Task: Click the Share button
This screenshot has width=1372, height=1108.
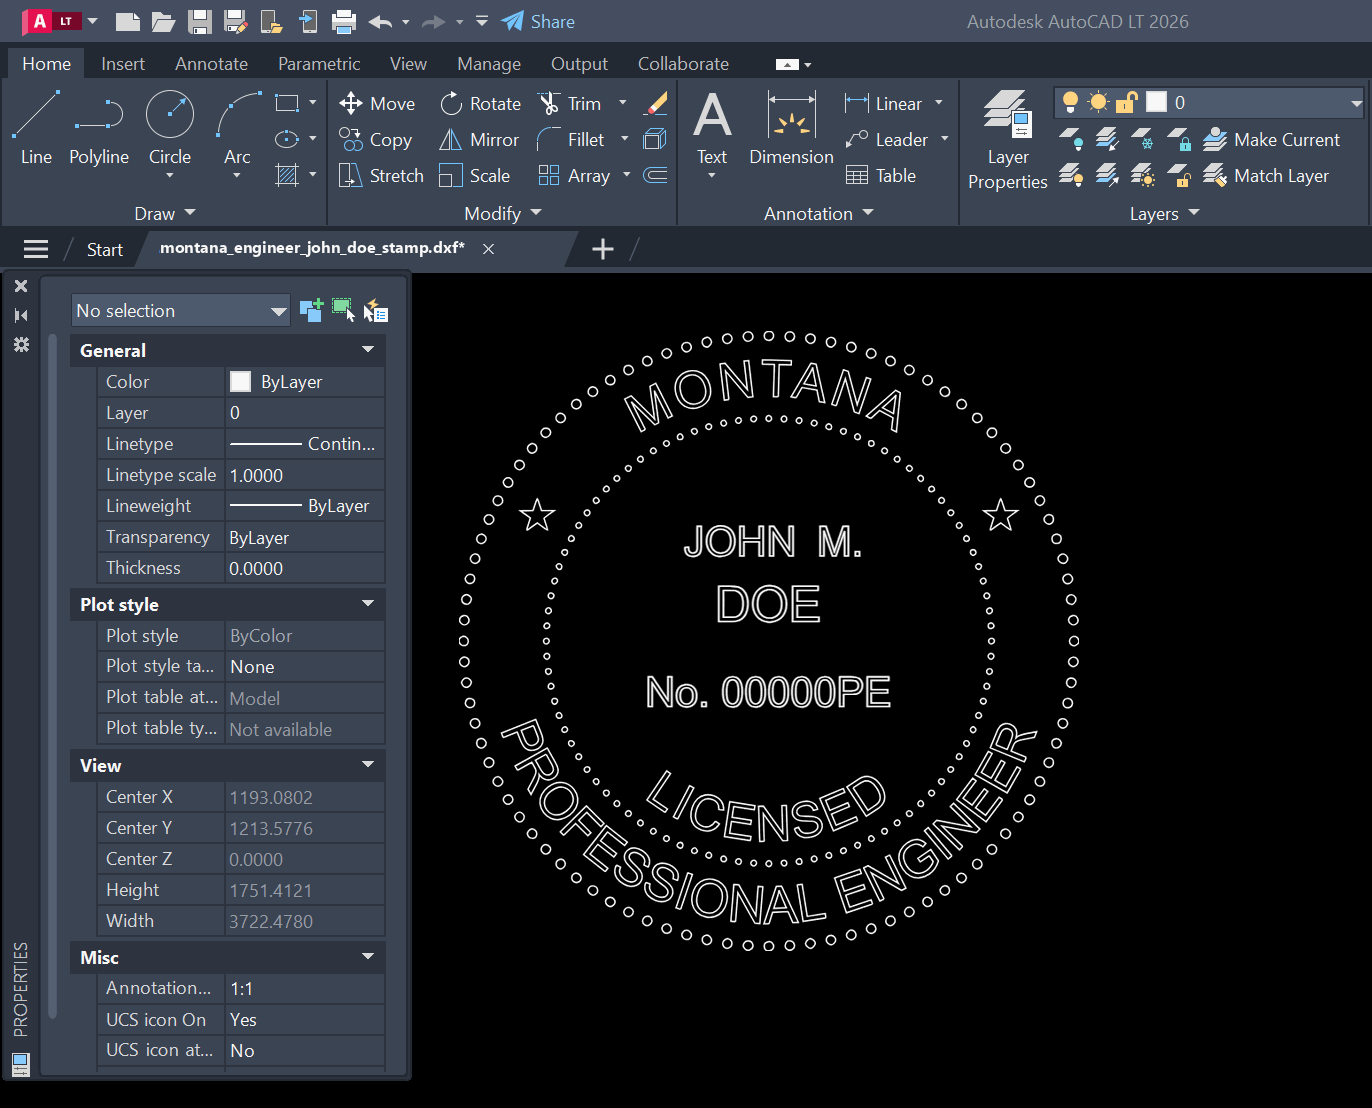Action: click(x=538, y=21)
